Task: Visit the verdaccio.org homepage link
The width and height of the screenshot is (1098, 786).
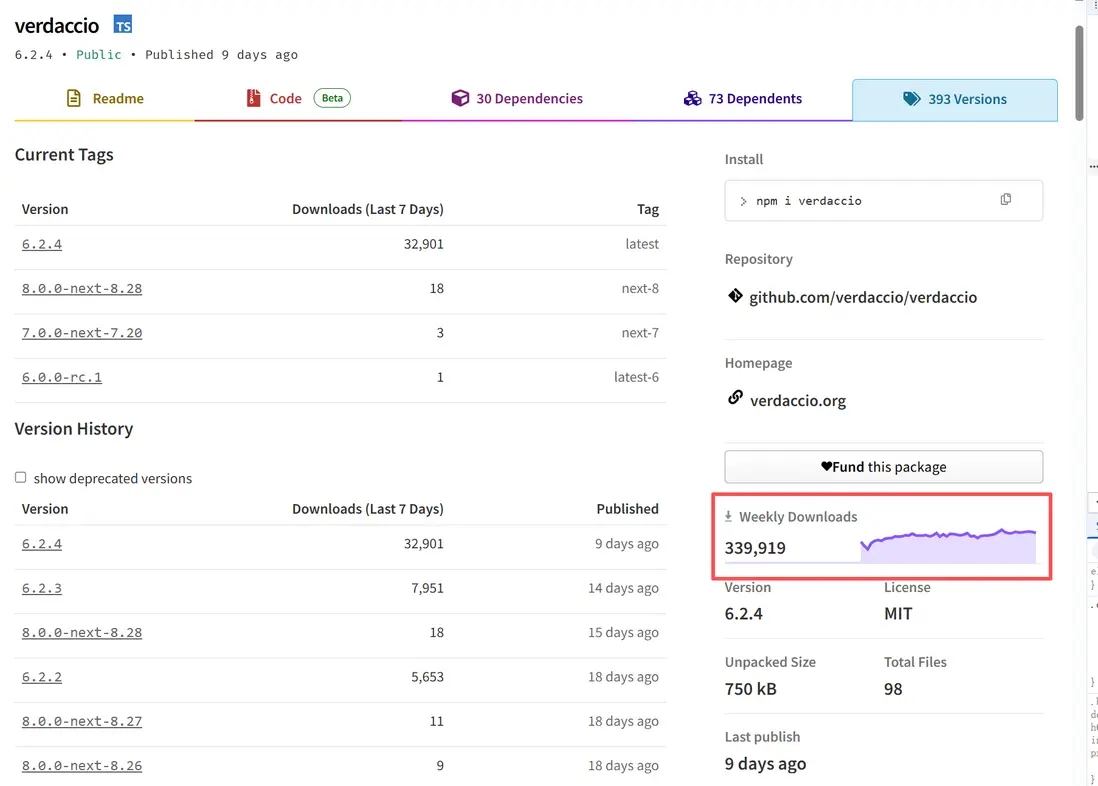Action: coord(797,401)
